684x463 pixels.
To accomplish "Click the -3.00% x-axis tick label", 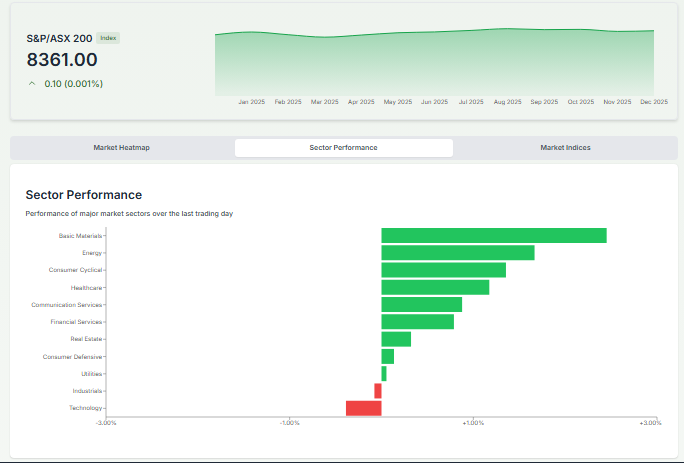I will (106, 422).
